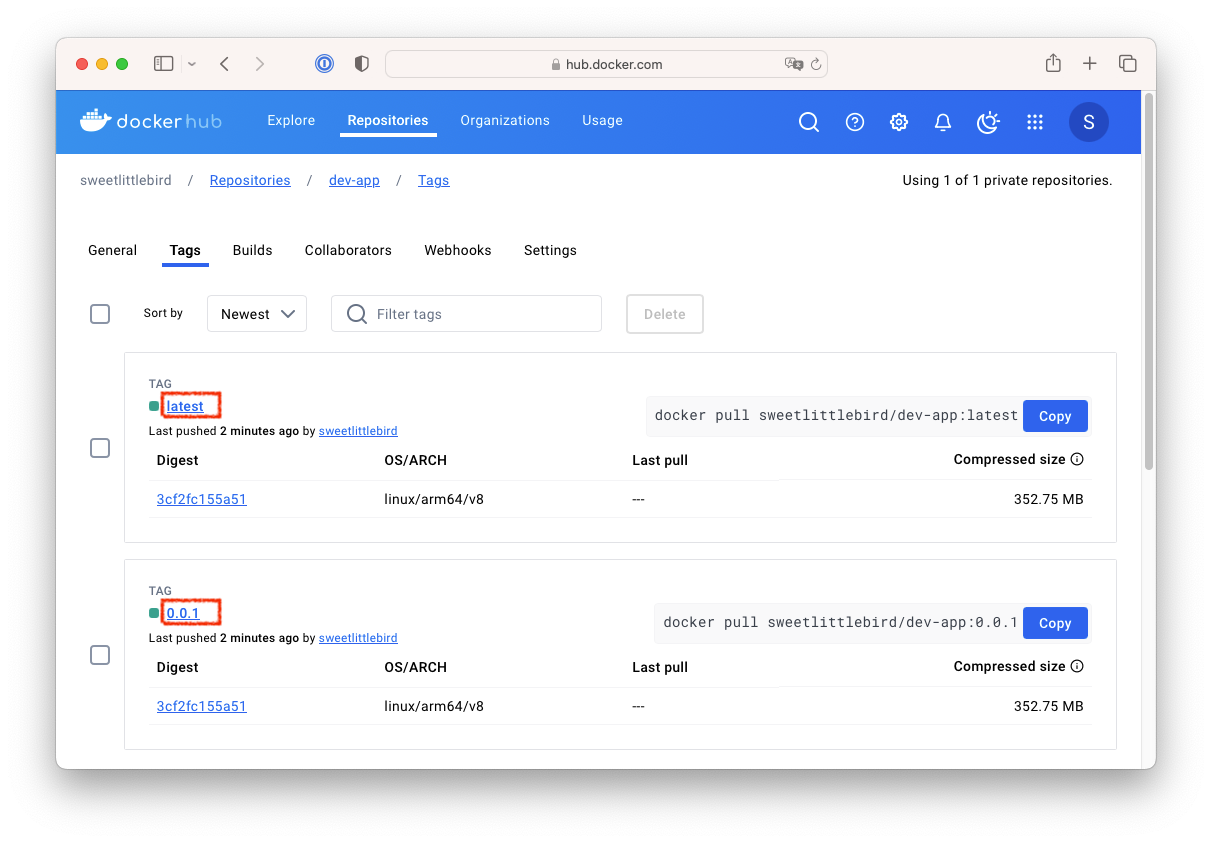Image resolution: width=1212 pixels, height=843 pixels.
Task: Click the translate icon in address bar
Action: pos(794,64)
